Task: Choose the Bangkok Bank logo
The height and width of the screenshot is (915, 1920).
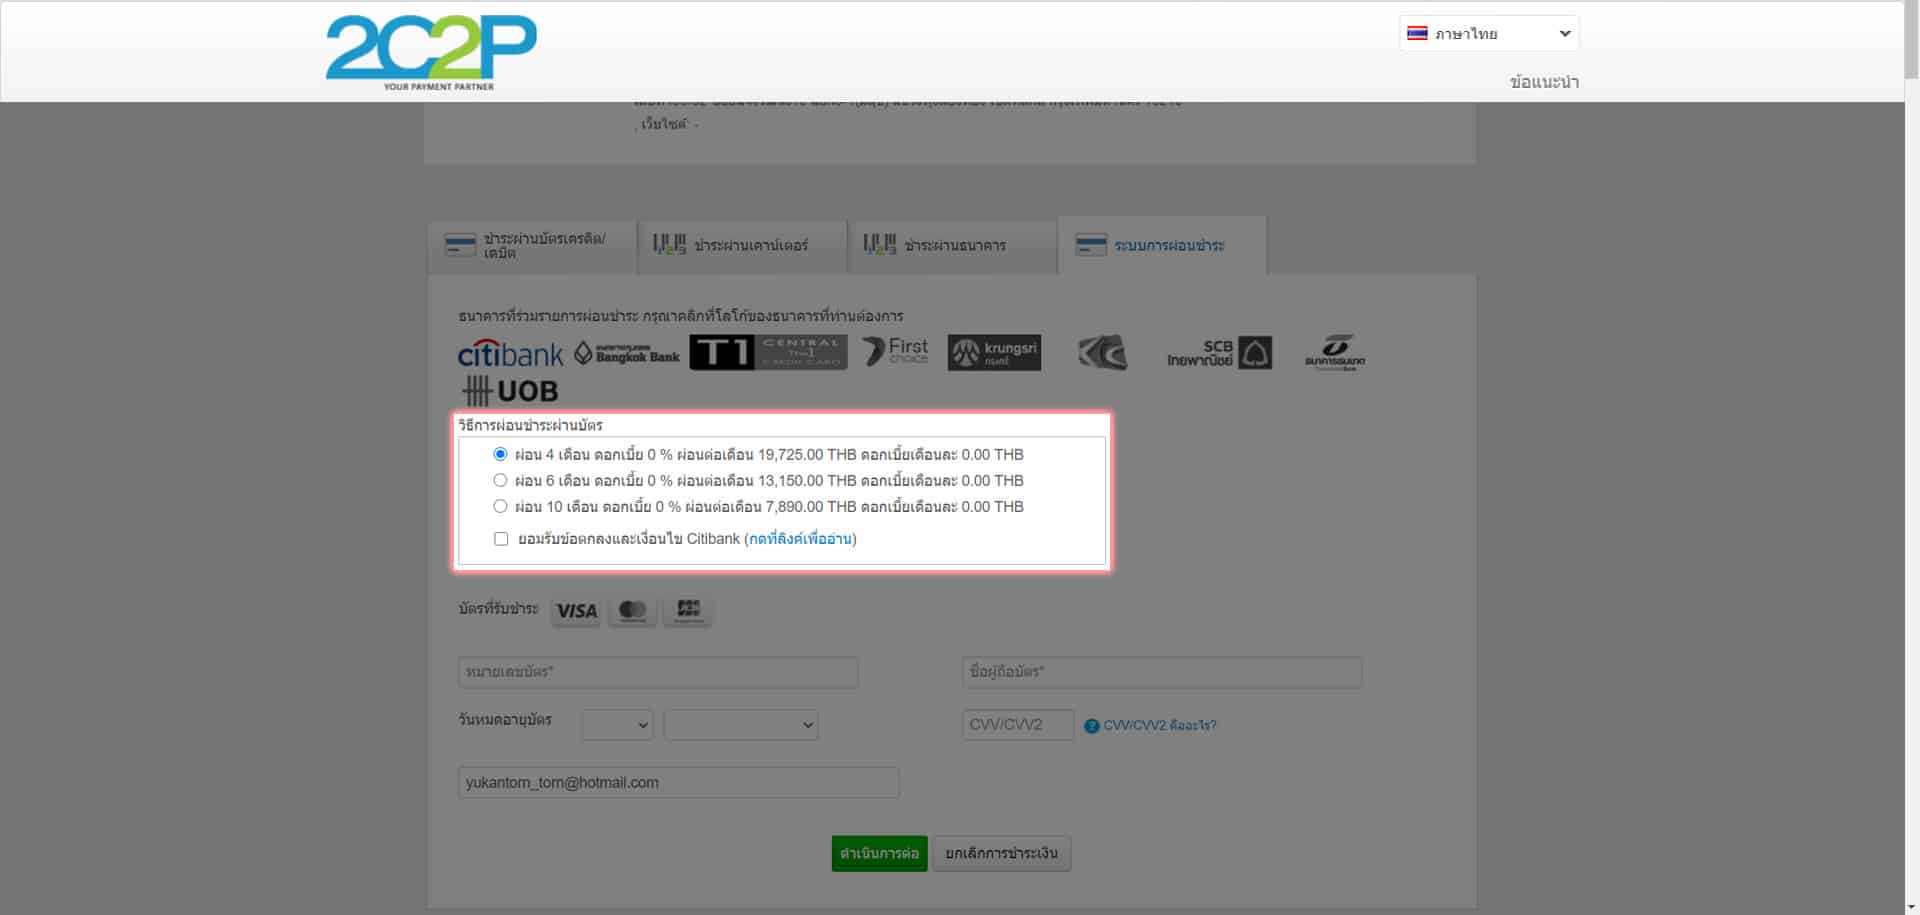Action: [x=627, y=353]
